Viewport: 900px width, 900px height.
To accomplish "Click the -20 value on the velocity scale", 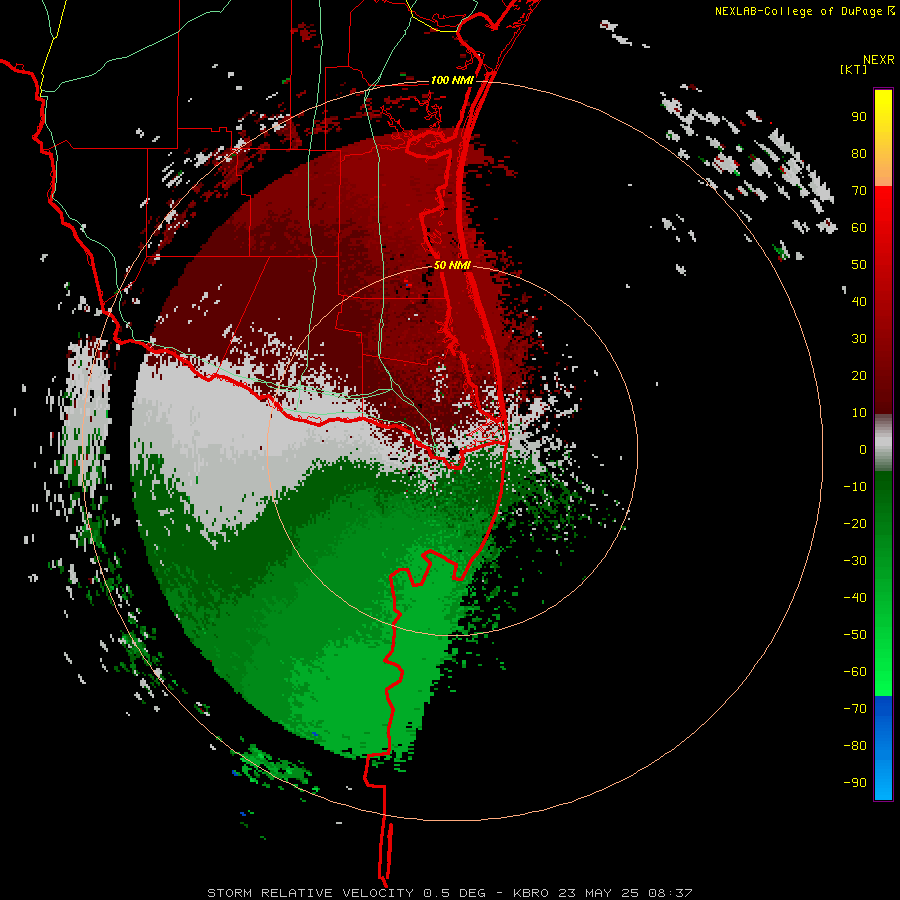I will pos(855,523).
